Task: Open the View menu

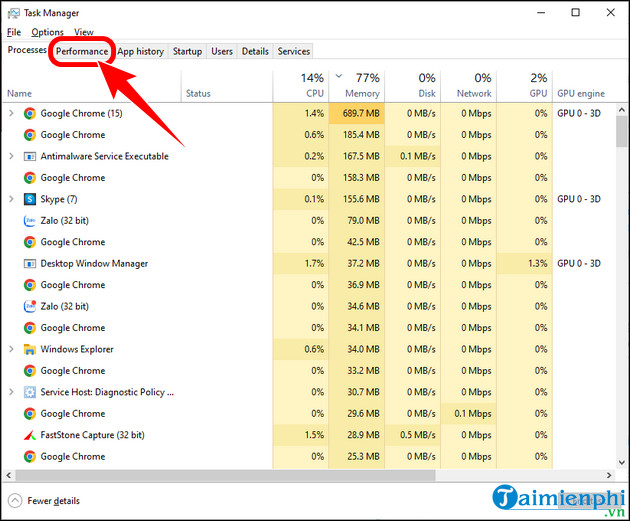Action: [x=84, y=32]
